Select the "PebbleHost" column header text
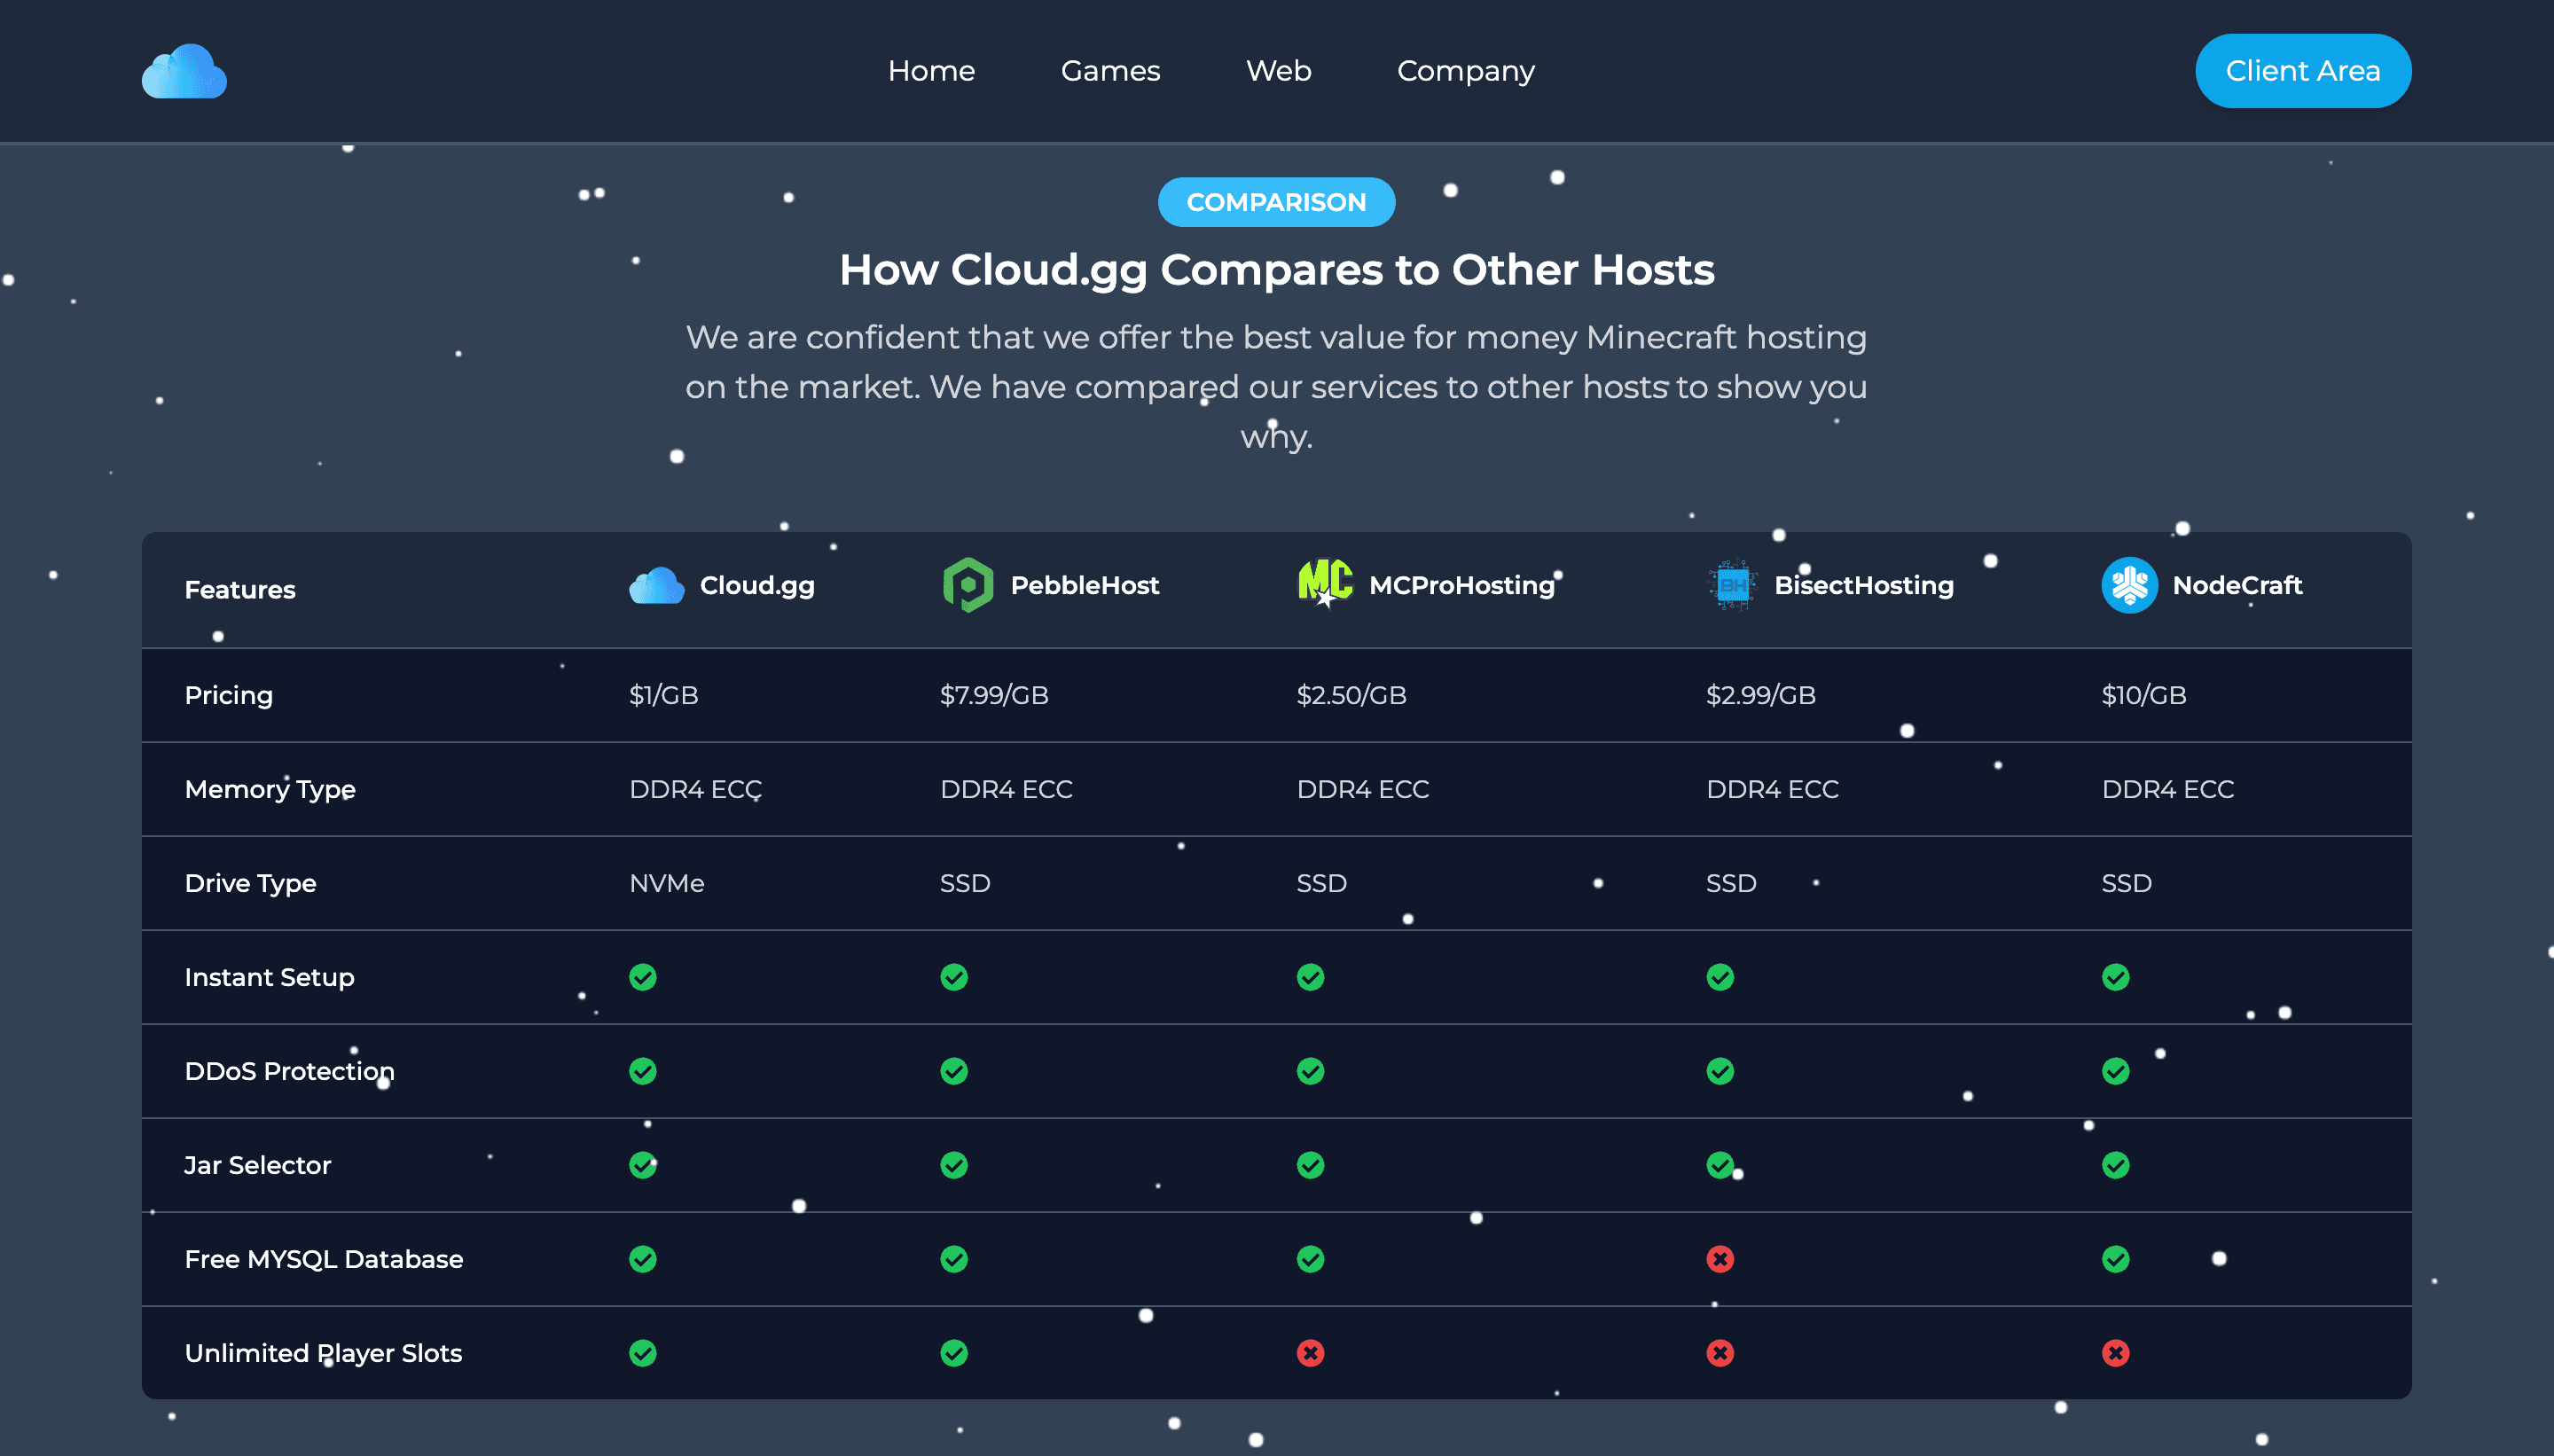 (x=1085, y=585)
